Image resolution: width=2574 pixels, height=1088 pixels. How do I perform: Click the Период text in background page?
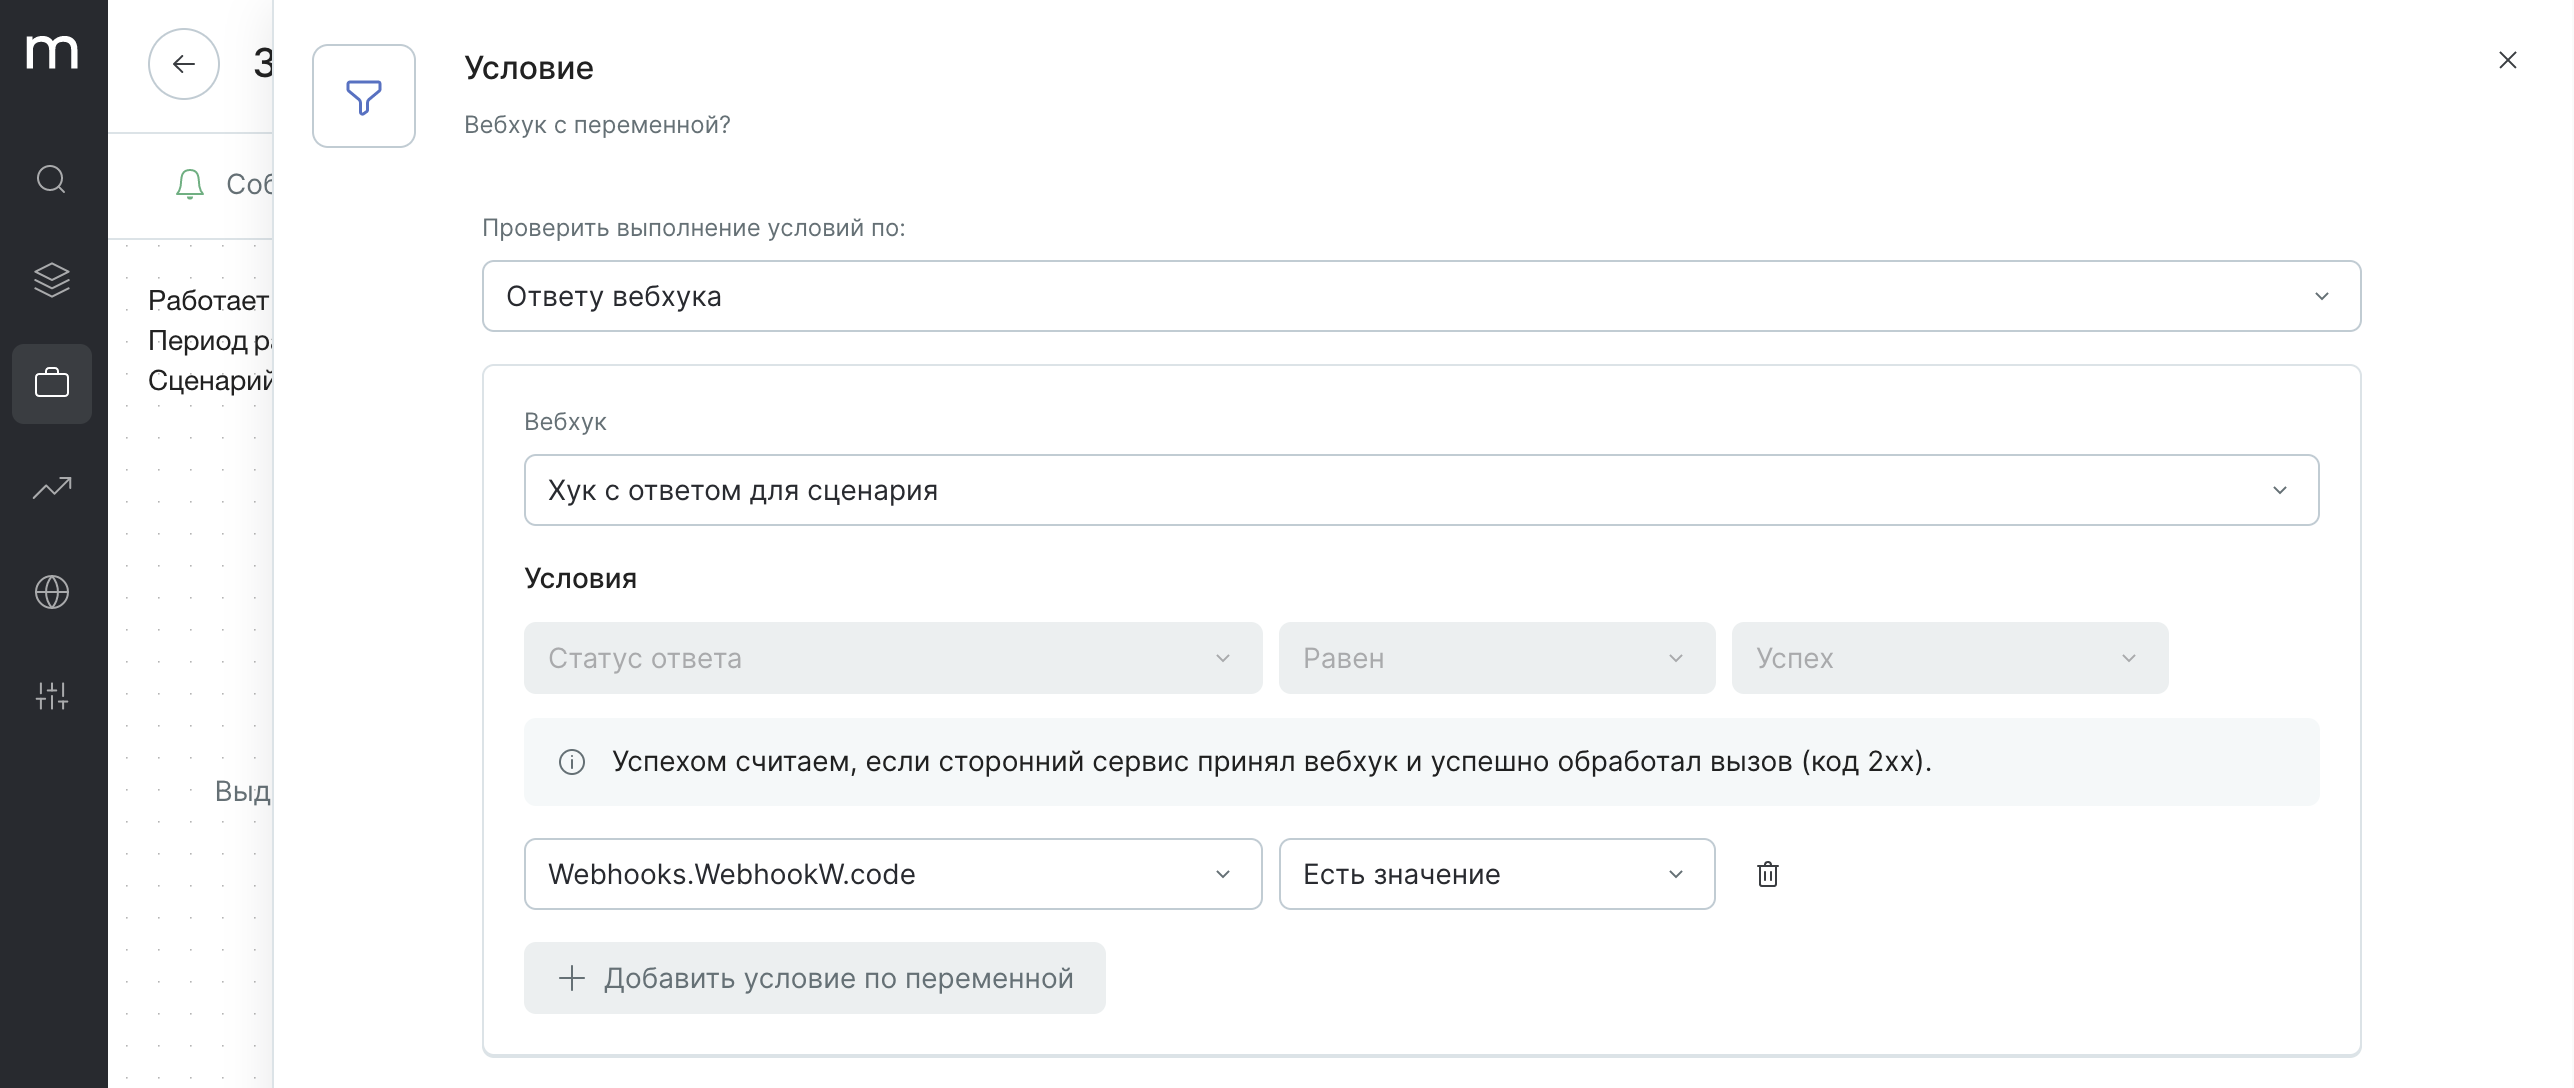tap(198, 341)
